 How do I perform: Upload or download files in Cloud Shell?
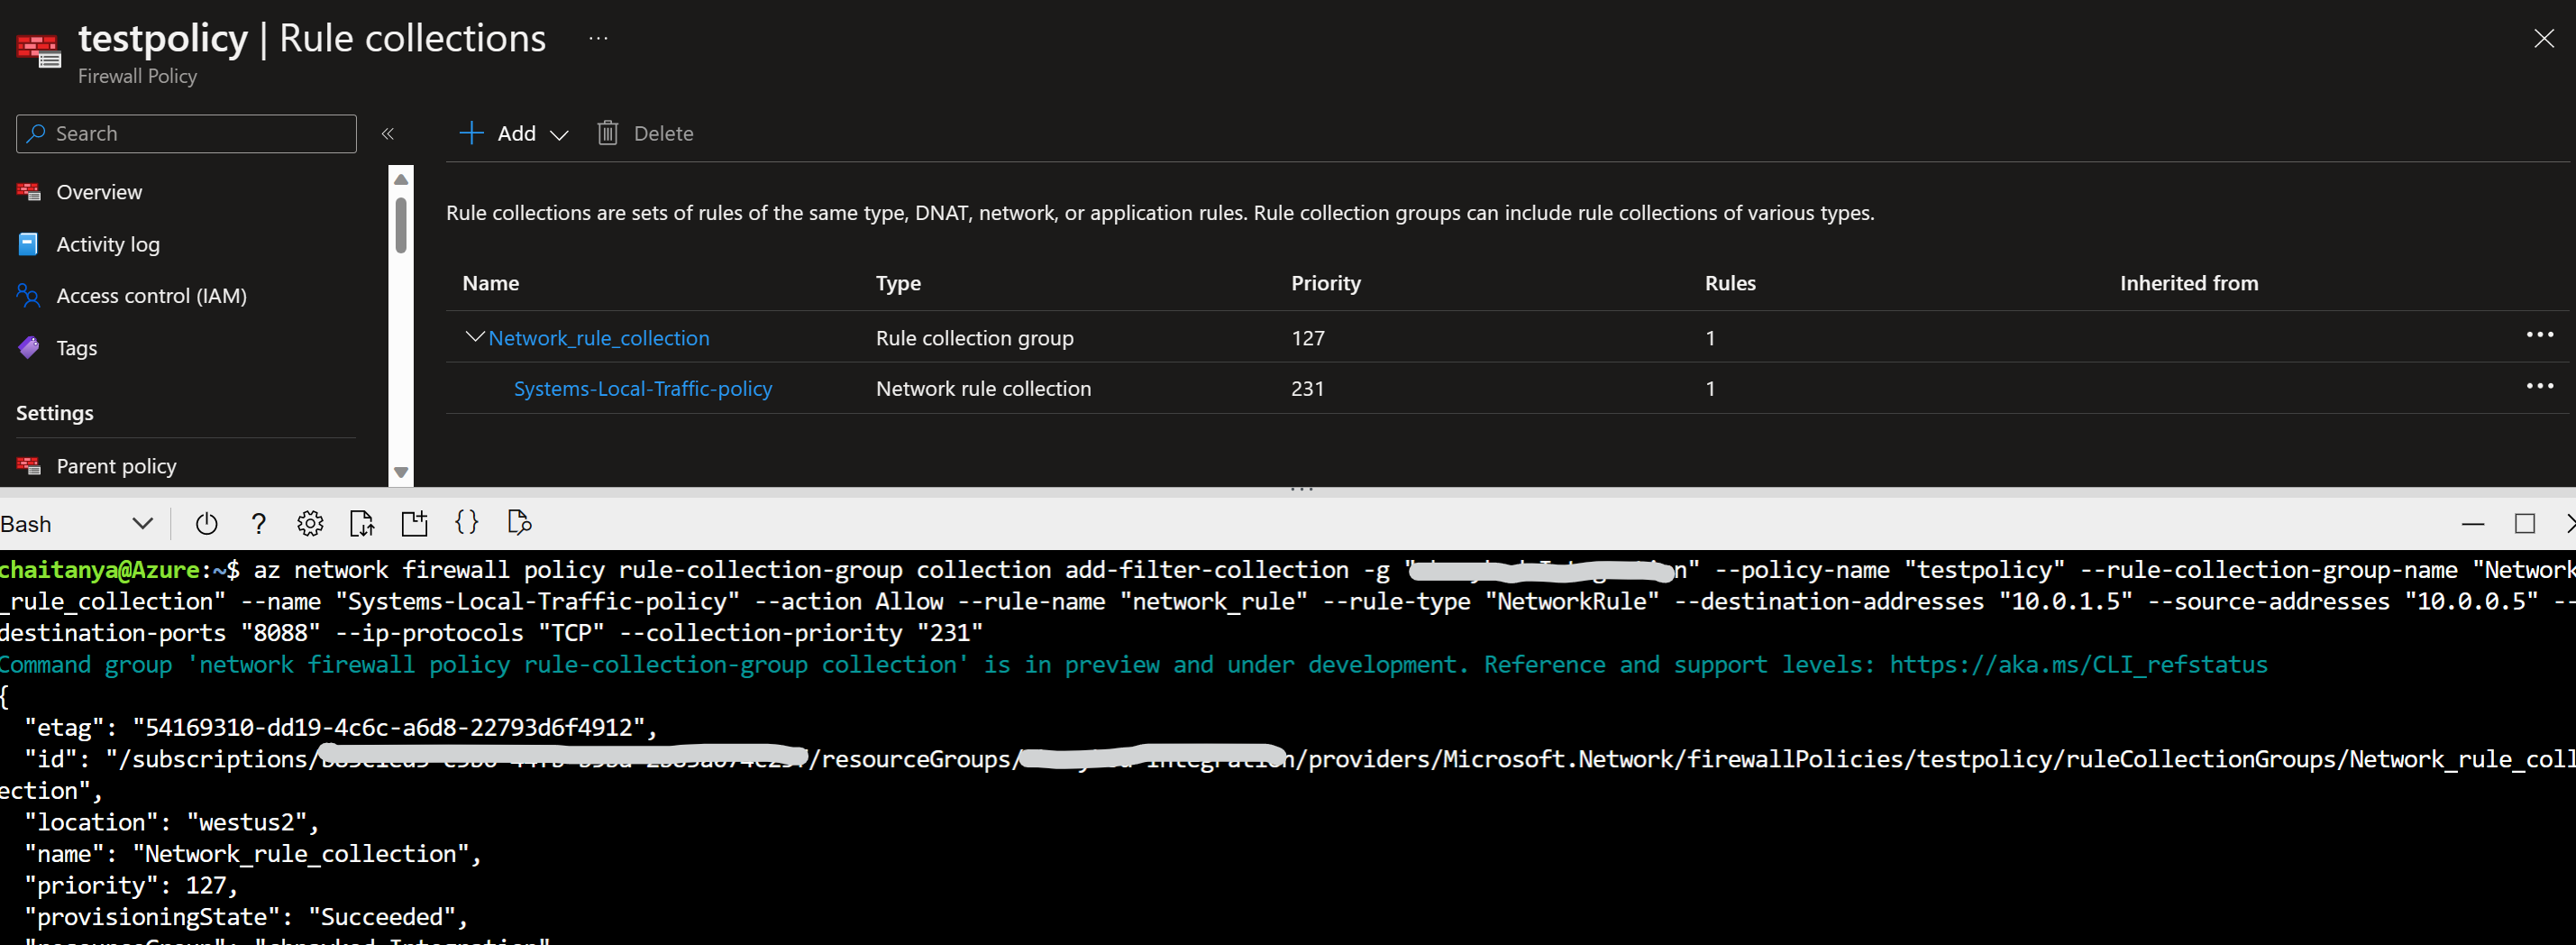362,522
